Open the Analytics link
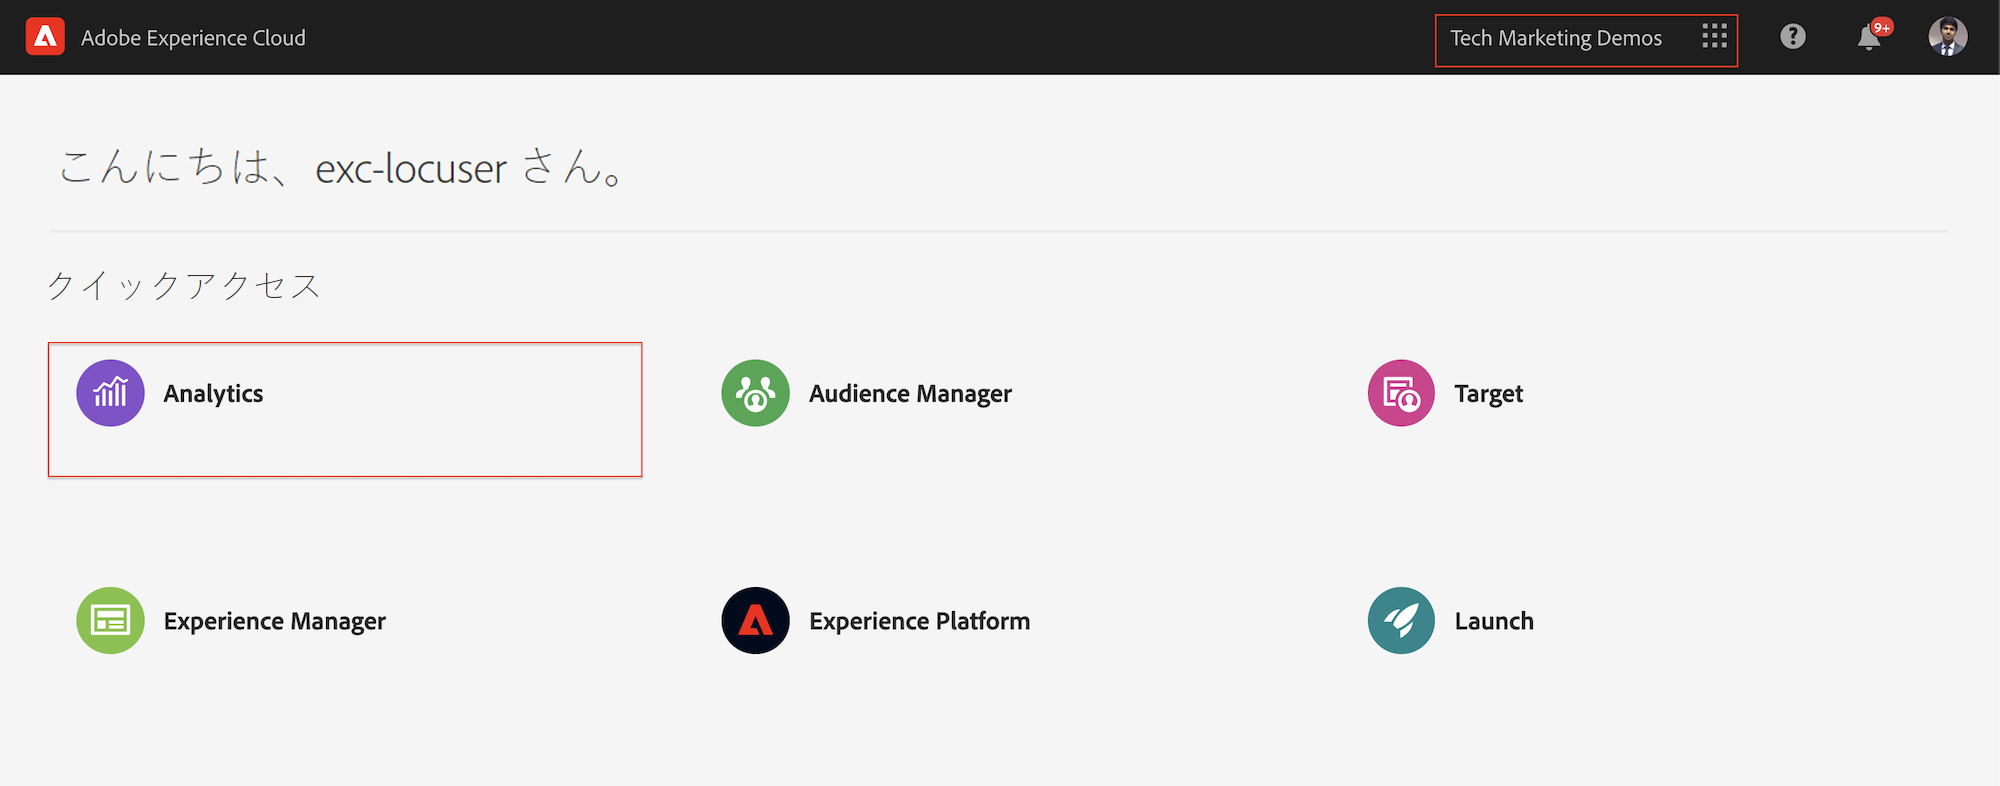 pos(213,394)
